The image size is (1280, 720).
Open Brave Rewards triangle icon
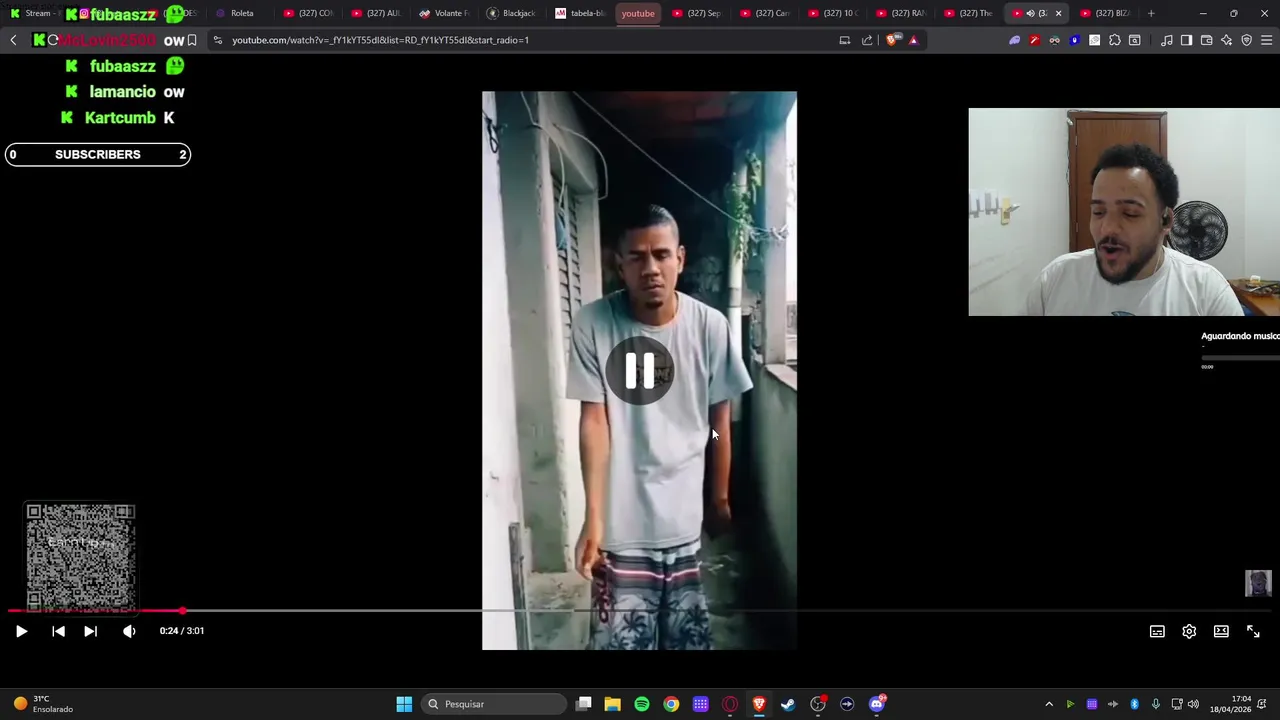[x=913, y=40]
